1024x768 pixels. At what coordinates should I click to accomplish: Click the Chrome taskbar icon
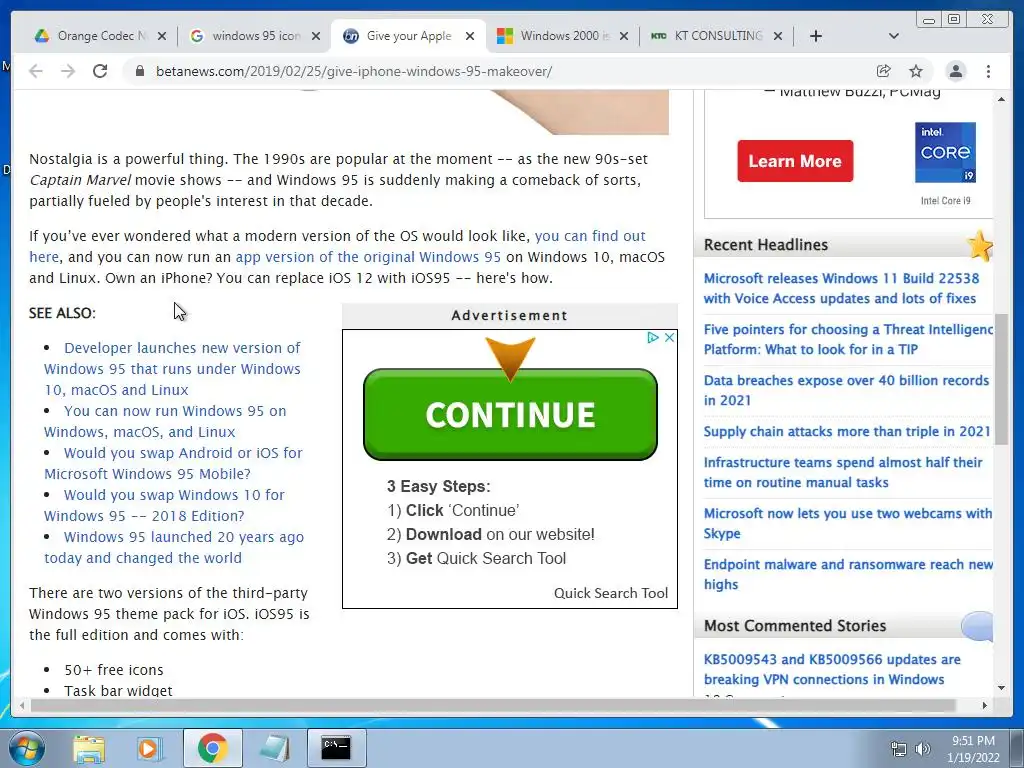212,748
